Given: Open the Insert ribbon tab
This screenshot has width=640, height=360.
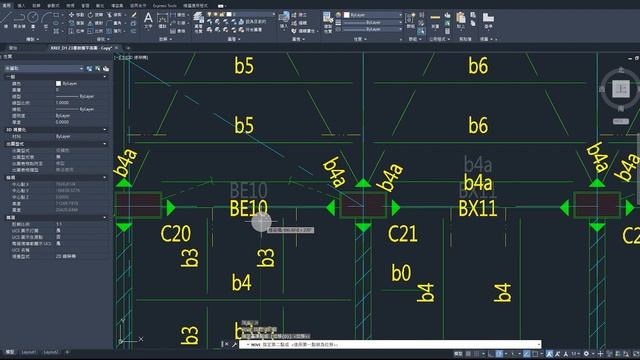Looking at the screenshot, I should 21,6.
